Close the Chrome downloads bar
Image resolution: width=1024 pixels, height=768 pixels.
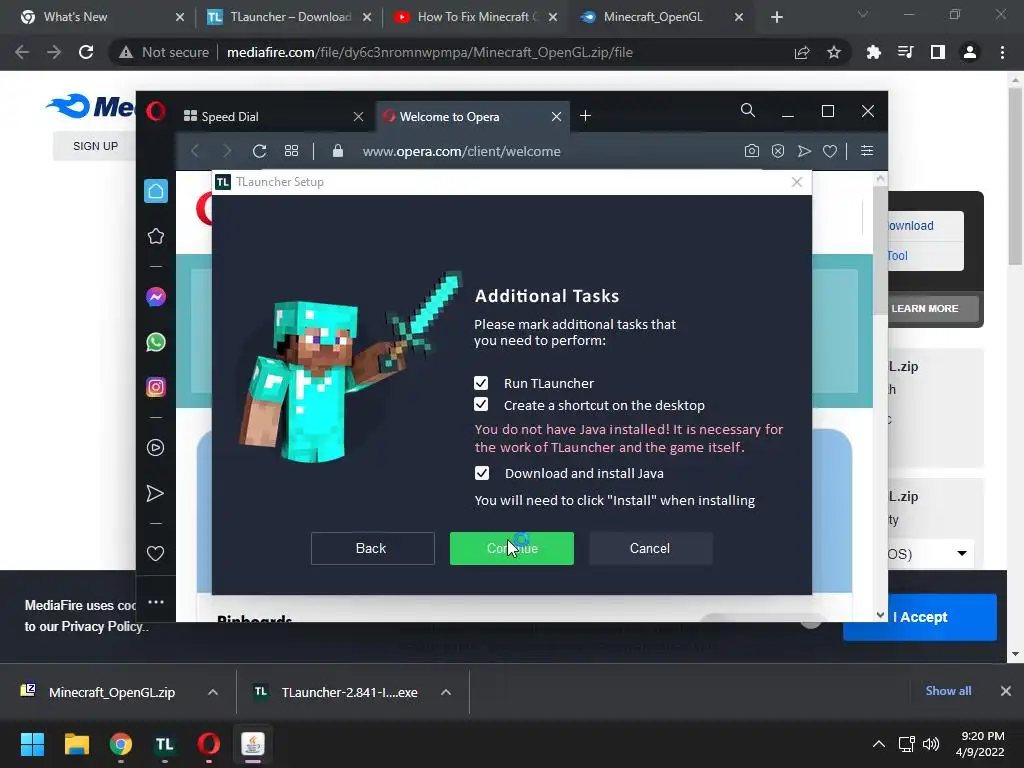click(x=1006, y=691)
